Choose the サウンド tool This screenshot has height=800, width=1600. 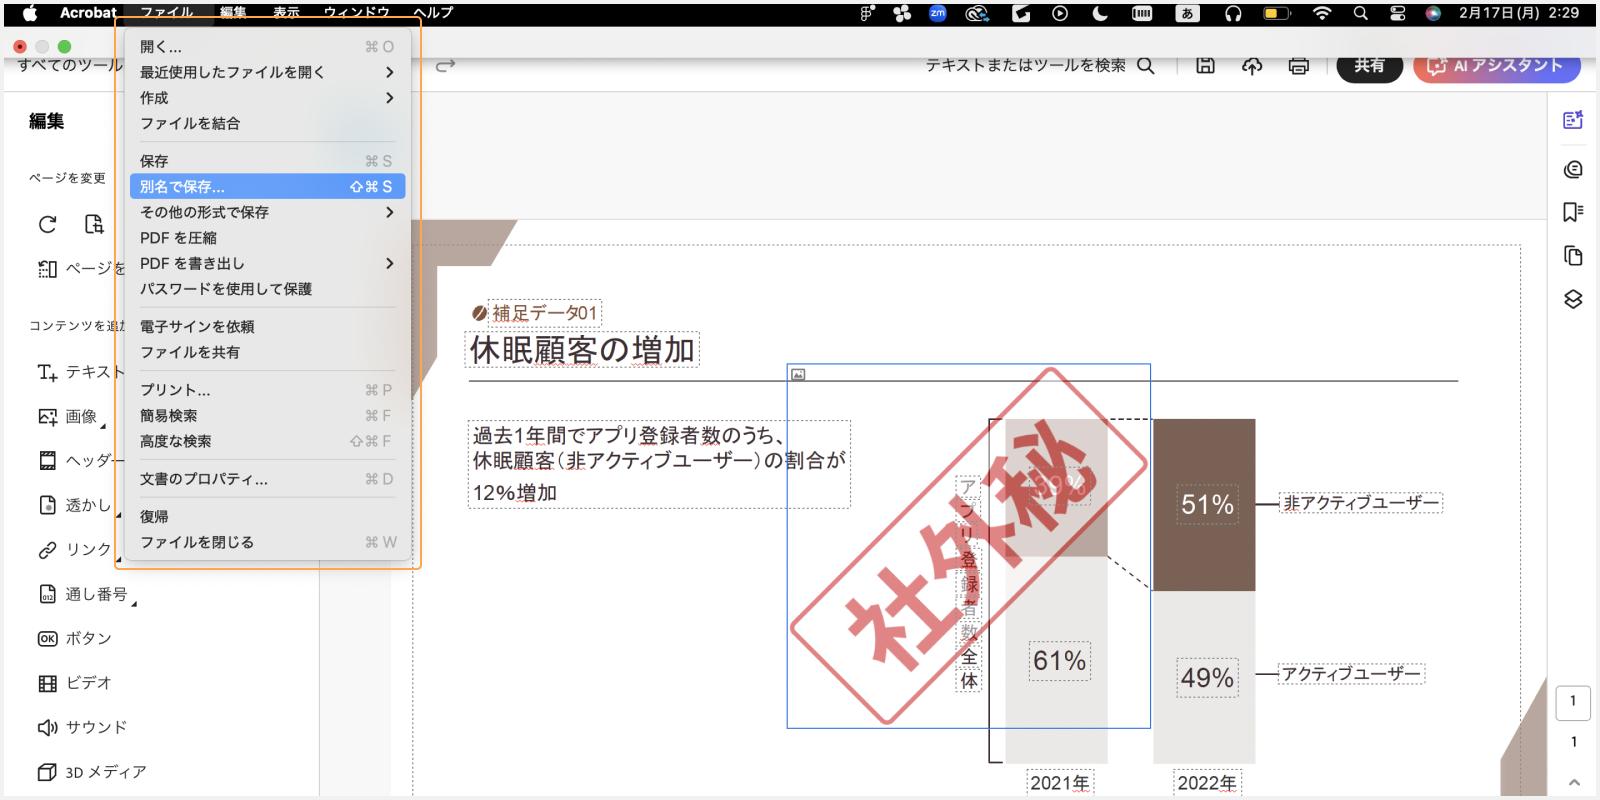82,727
